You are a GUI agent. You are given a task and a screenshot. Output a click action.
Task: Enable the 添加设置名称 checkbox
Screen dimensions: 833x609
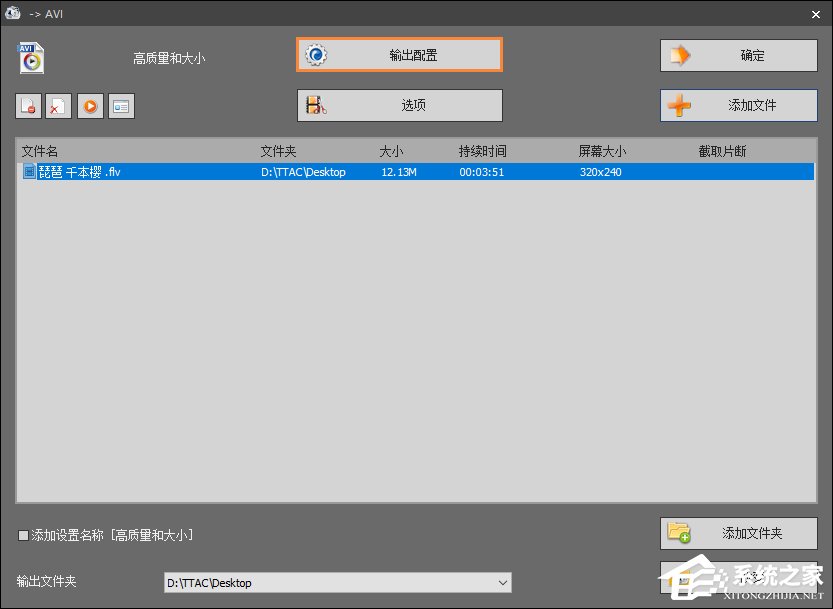coord(22,535)
